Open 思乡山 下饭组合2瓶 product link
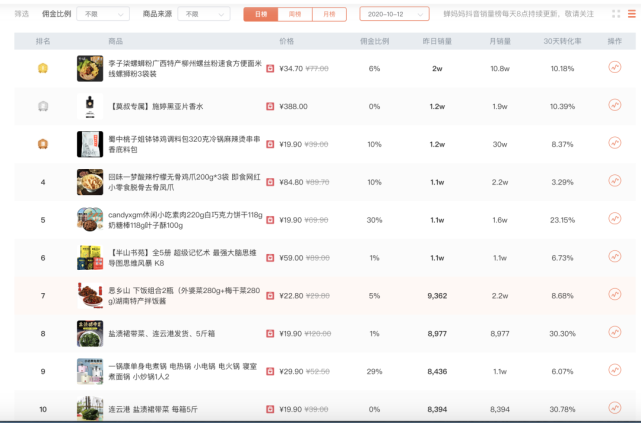Image resolution: width=641 pixels, height=423 pixels. point(184,296)
